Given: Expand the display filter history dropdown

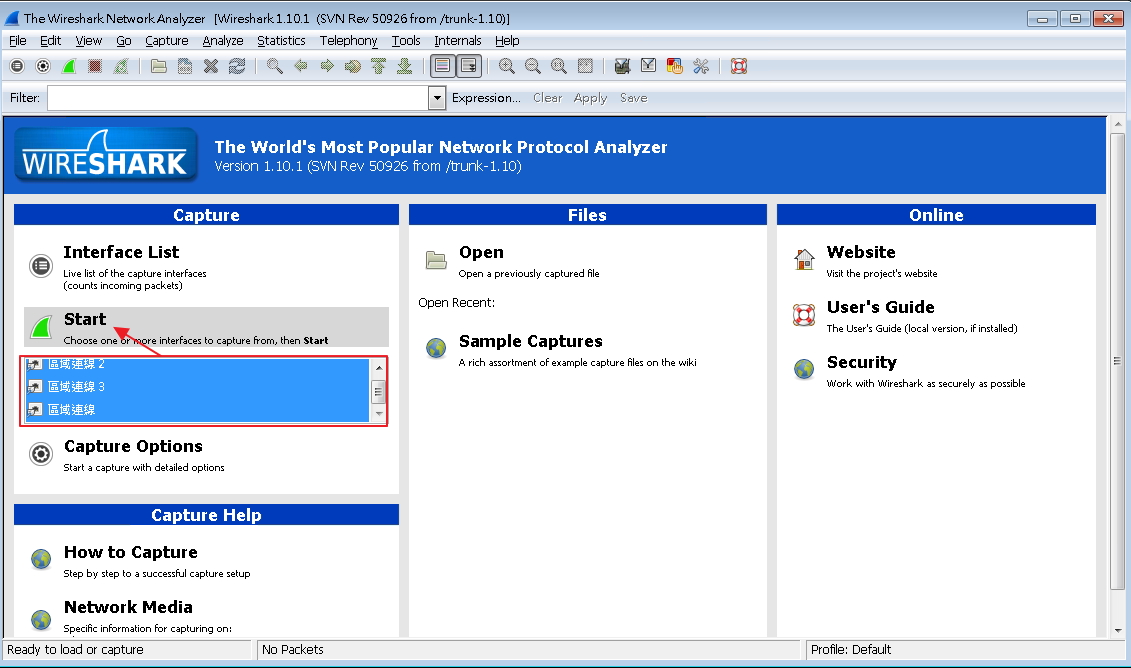Looking at the screenshot, I should (x=436, y=98).
